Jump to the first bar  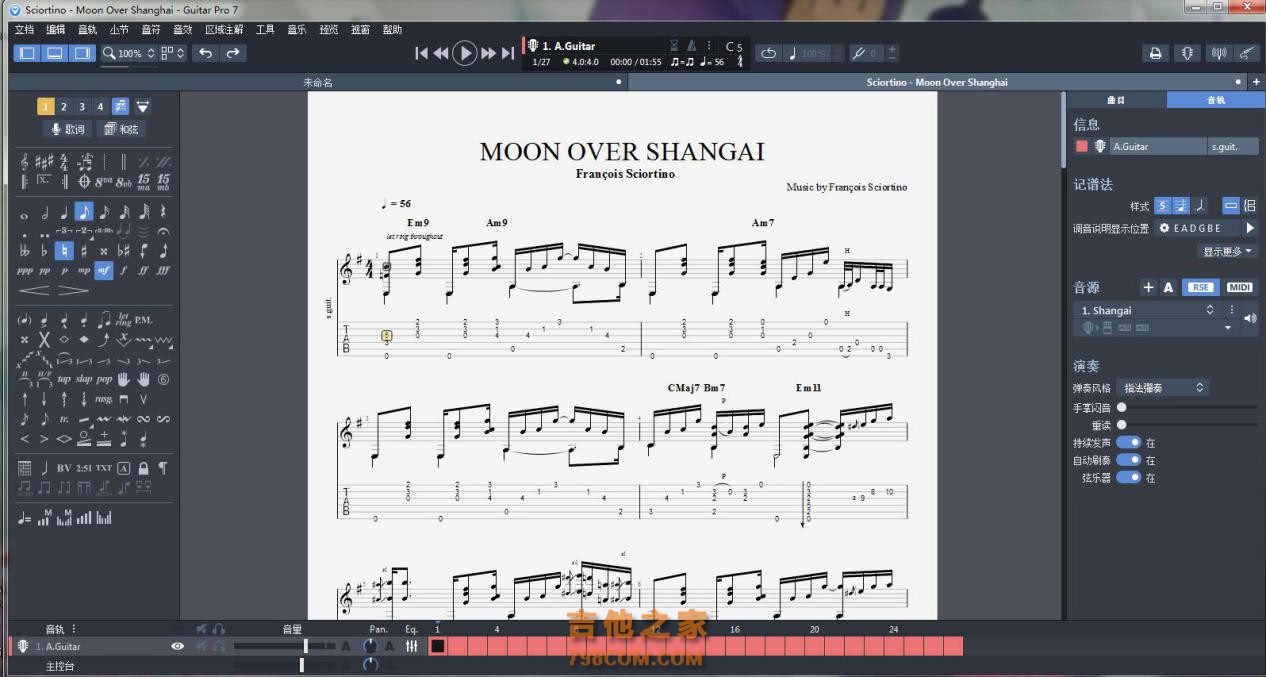click(422, 53)
